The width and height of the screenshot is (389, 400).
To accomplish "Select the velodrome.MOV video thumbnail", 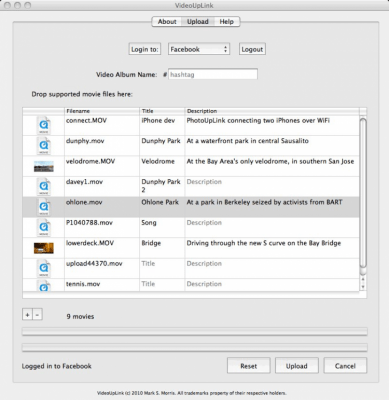I will 44,166.
